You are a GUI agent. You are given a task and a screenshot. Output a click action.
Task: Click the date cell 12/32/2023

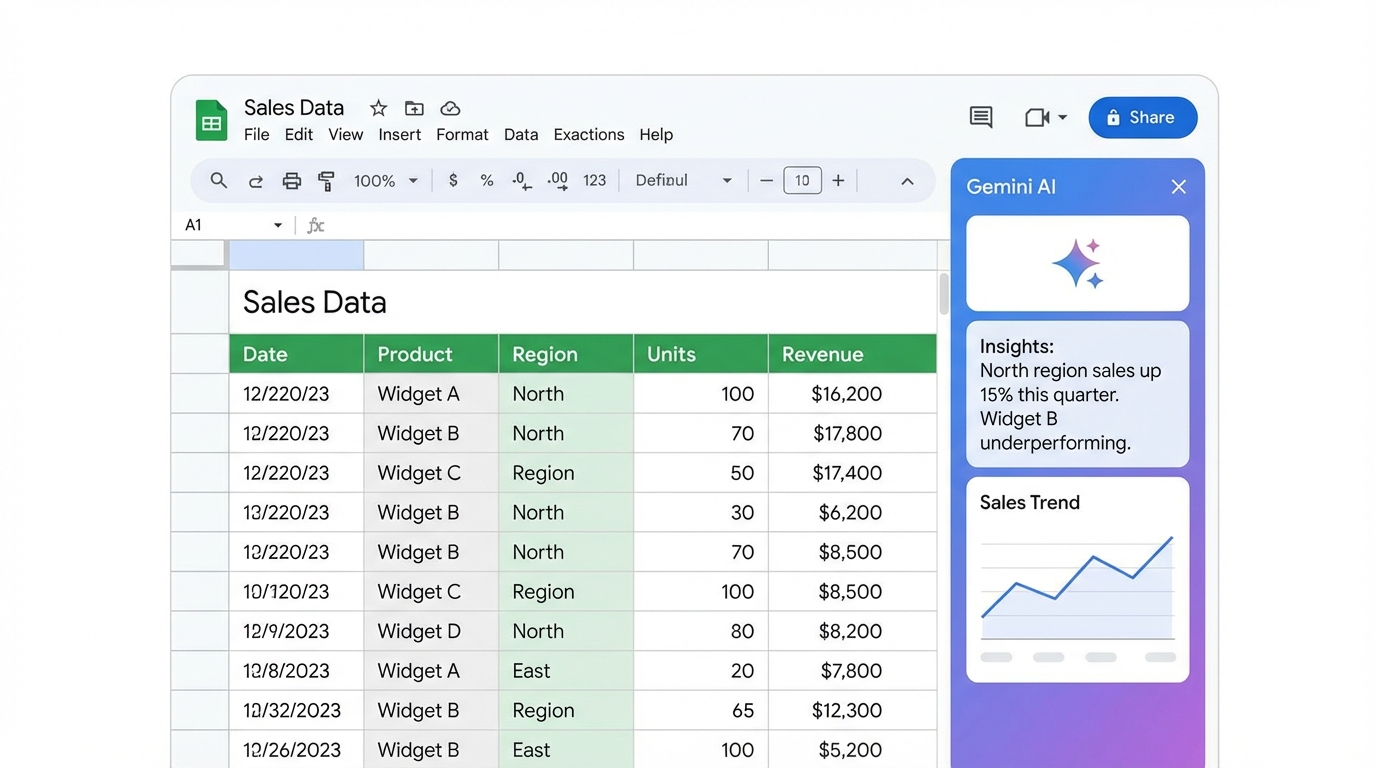coord(296,710)
